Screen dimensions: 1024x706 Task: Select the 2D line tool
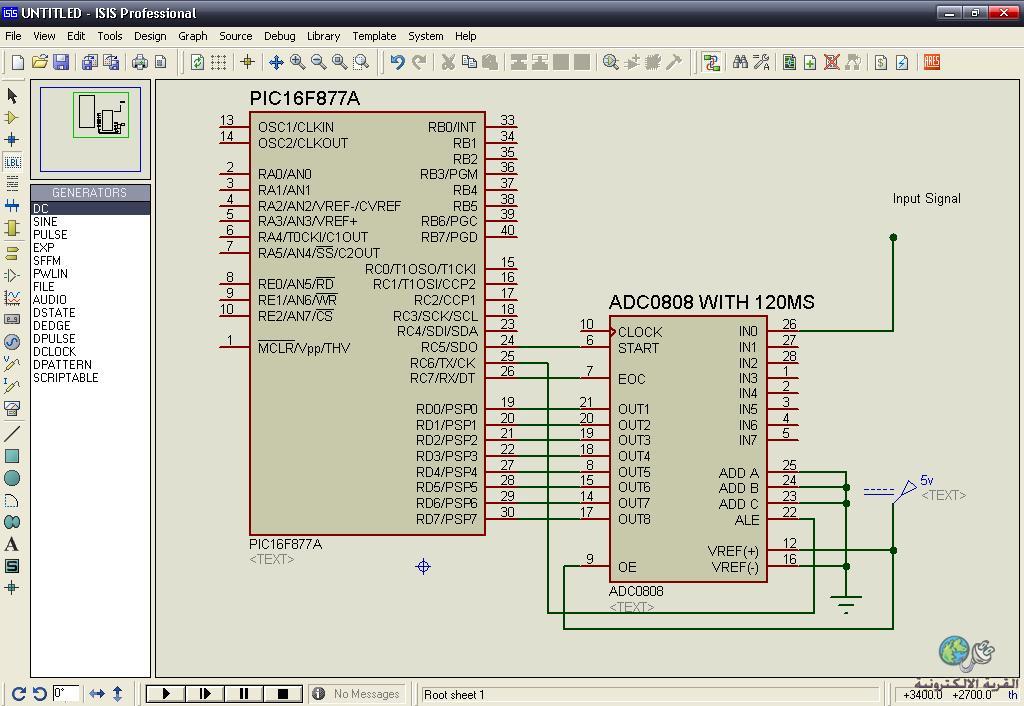click(12, 433)
